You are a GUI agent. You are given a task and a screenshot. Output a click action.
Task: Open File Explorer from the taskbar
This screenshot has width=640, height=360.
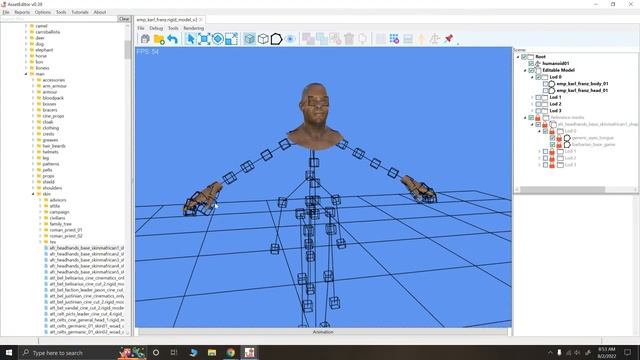point(212,353)
